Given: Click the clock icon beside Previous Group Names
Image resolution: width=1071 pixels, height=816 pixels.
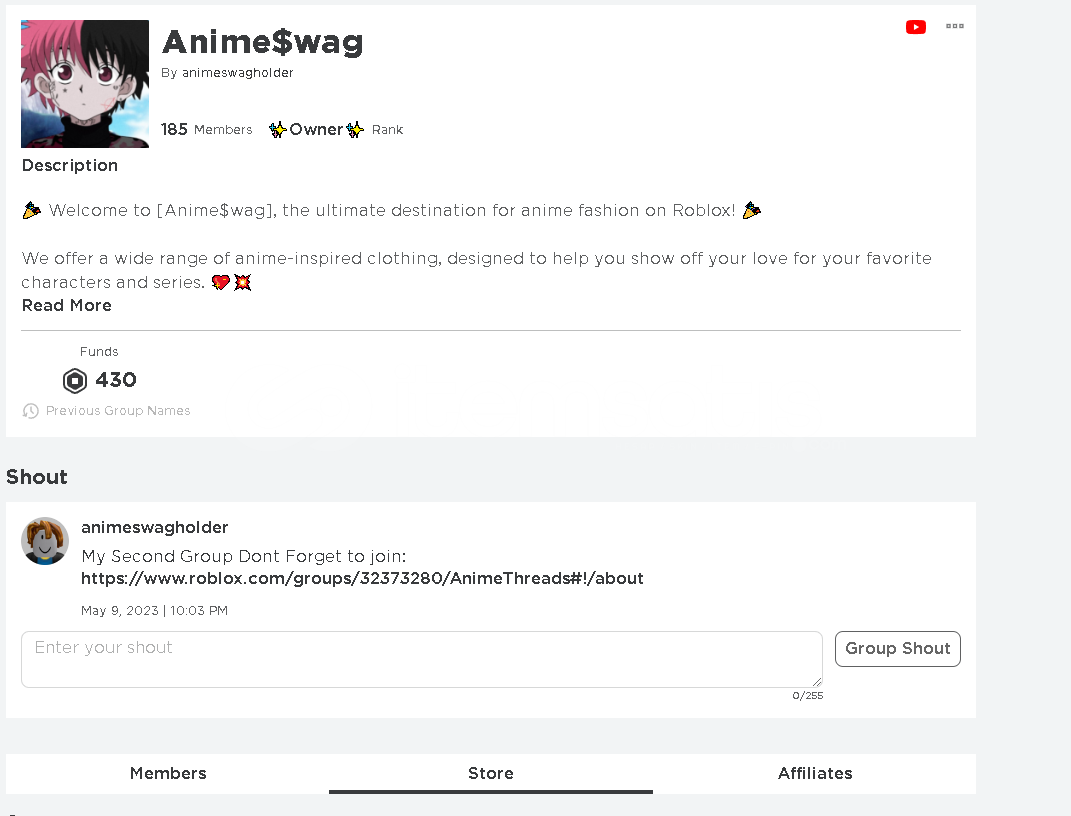Looking at the screenshot, I should (x=31, y=410).
